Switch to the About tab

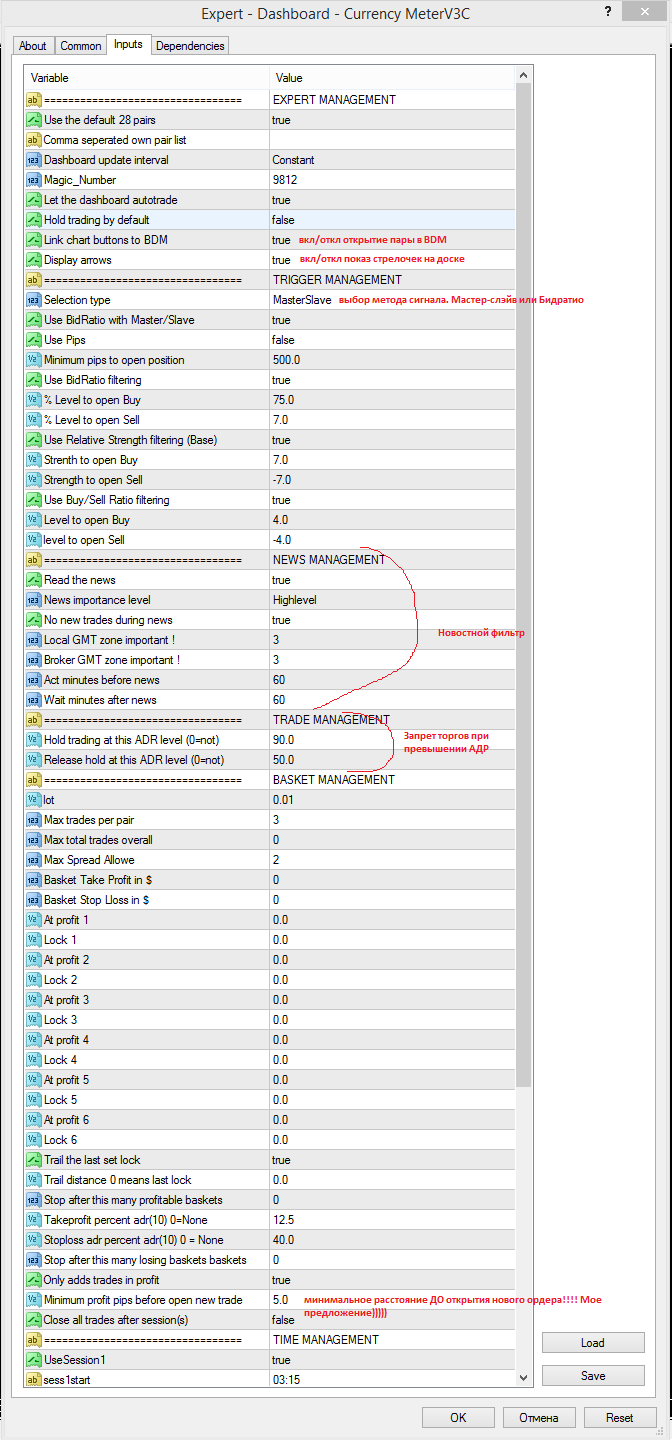coord(33,46)
